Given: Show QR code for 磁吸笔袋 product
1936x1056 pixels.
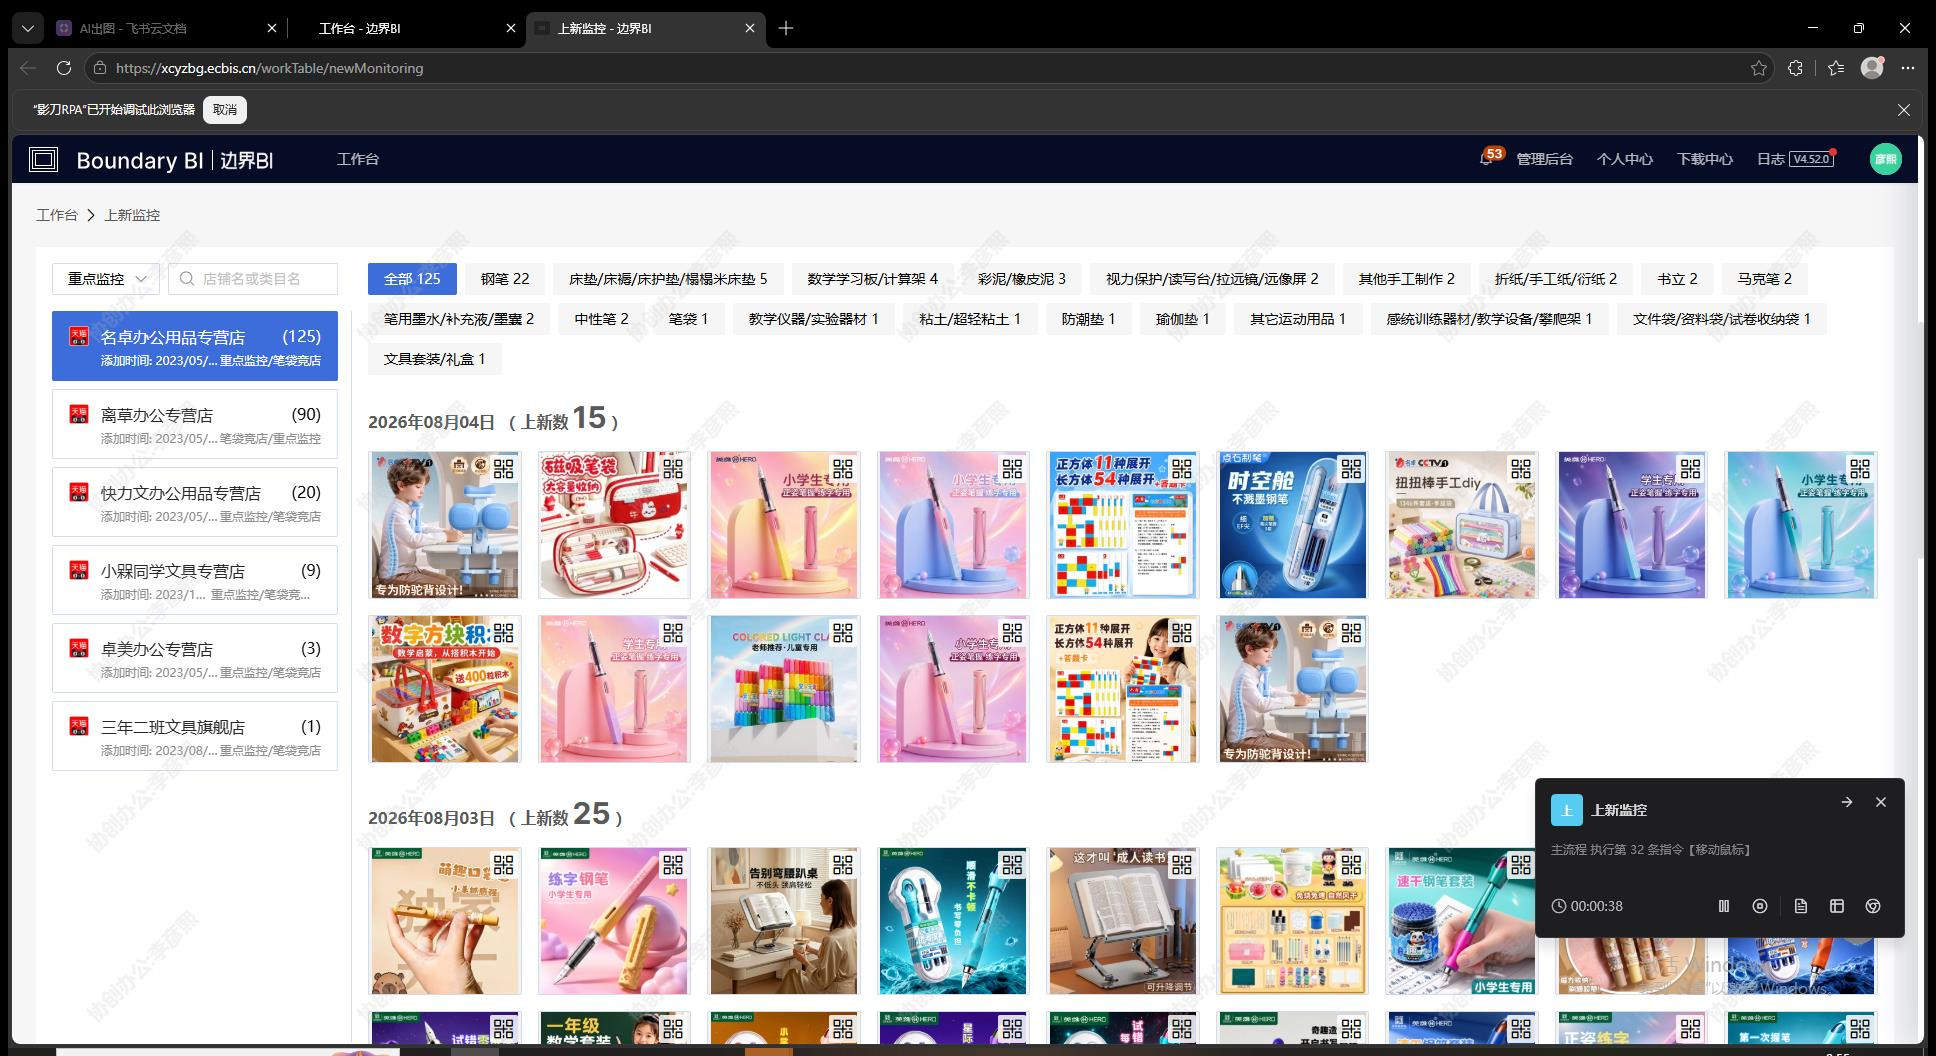Looking at the screenshot, I should [673, 468].
